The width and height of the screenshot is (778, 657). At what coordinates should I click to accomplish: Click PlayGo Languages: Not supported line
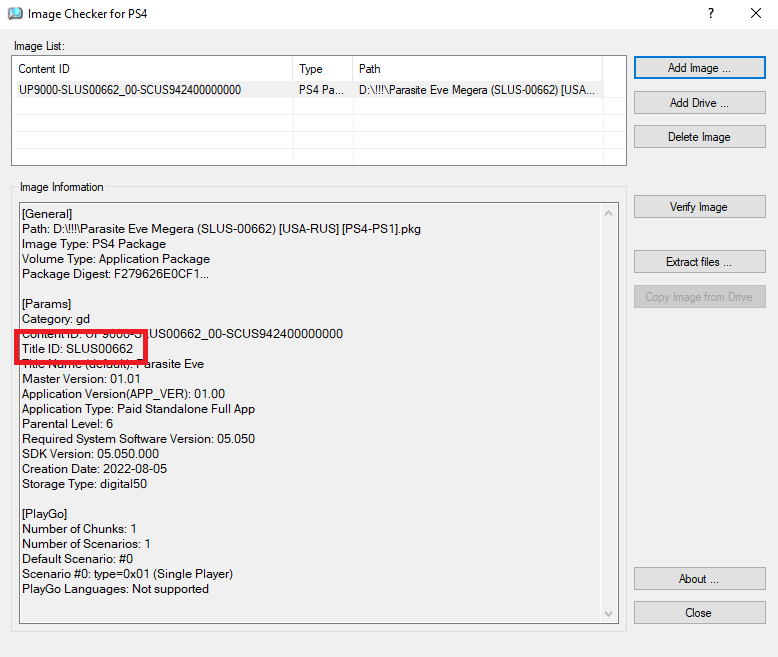tap(115, 589)
